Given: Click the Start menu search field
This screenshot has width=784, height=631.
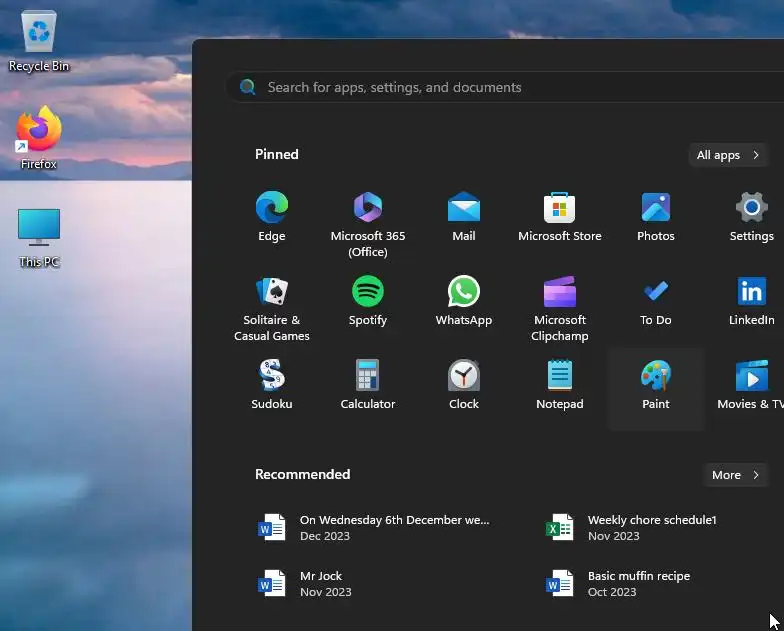Looking at the screenshot, I should (x=505, y=87).
